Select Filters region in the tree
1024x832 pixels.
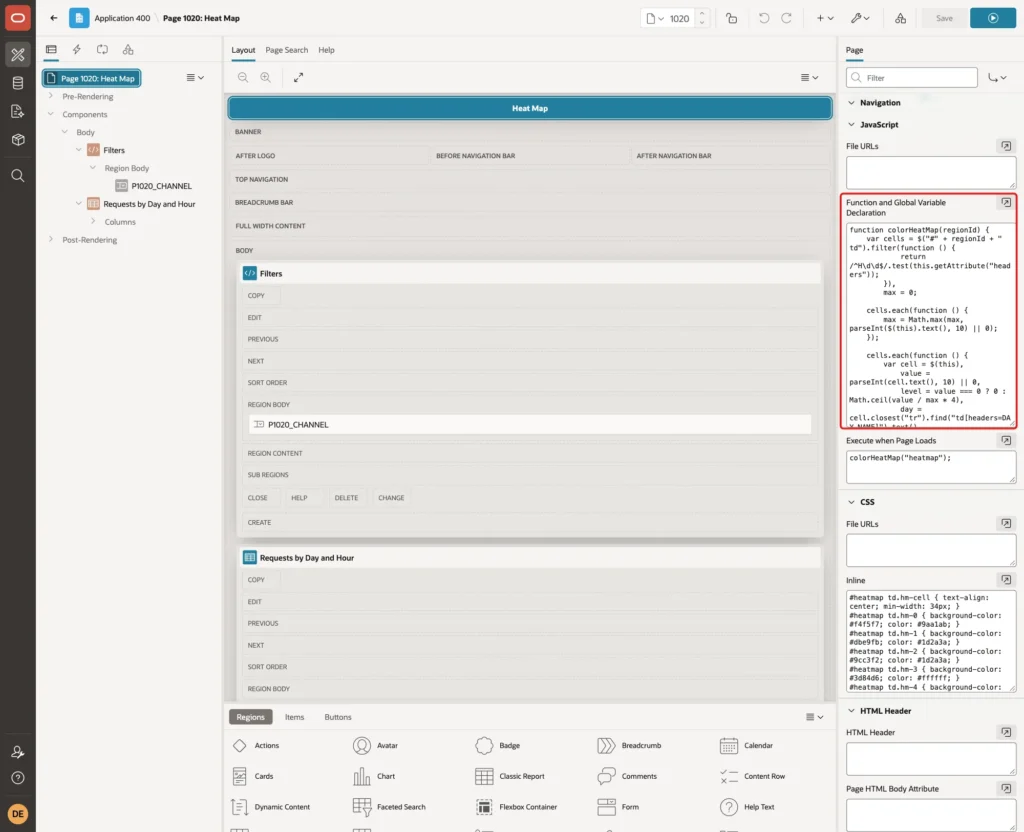click(114, 150)
